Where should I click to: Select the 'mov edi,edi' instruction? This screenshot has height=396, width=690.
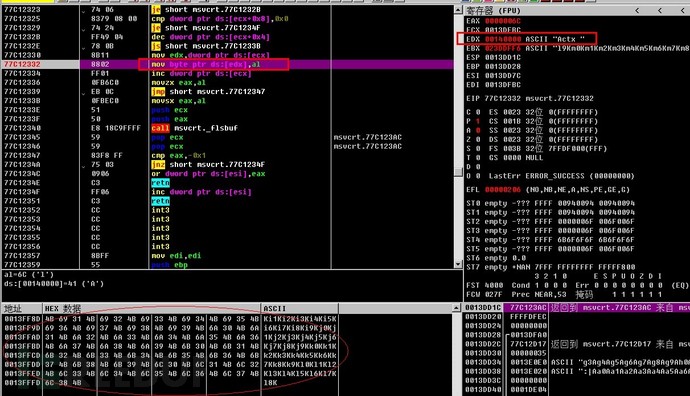(176, 256)
